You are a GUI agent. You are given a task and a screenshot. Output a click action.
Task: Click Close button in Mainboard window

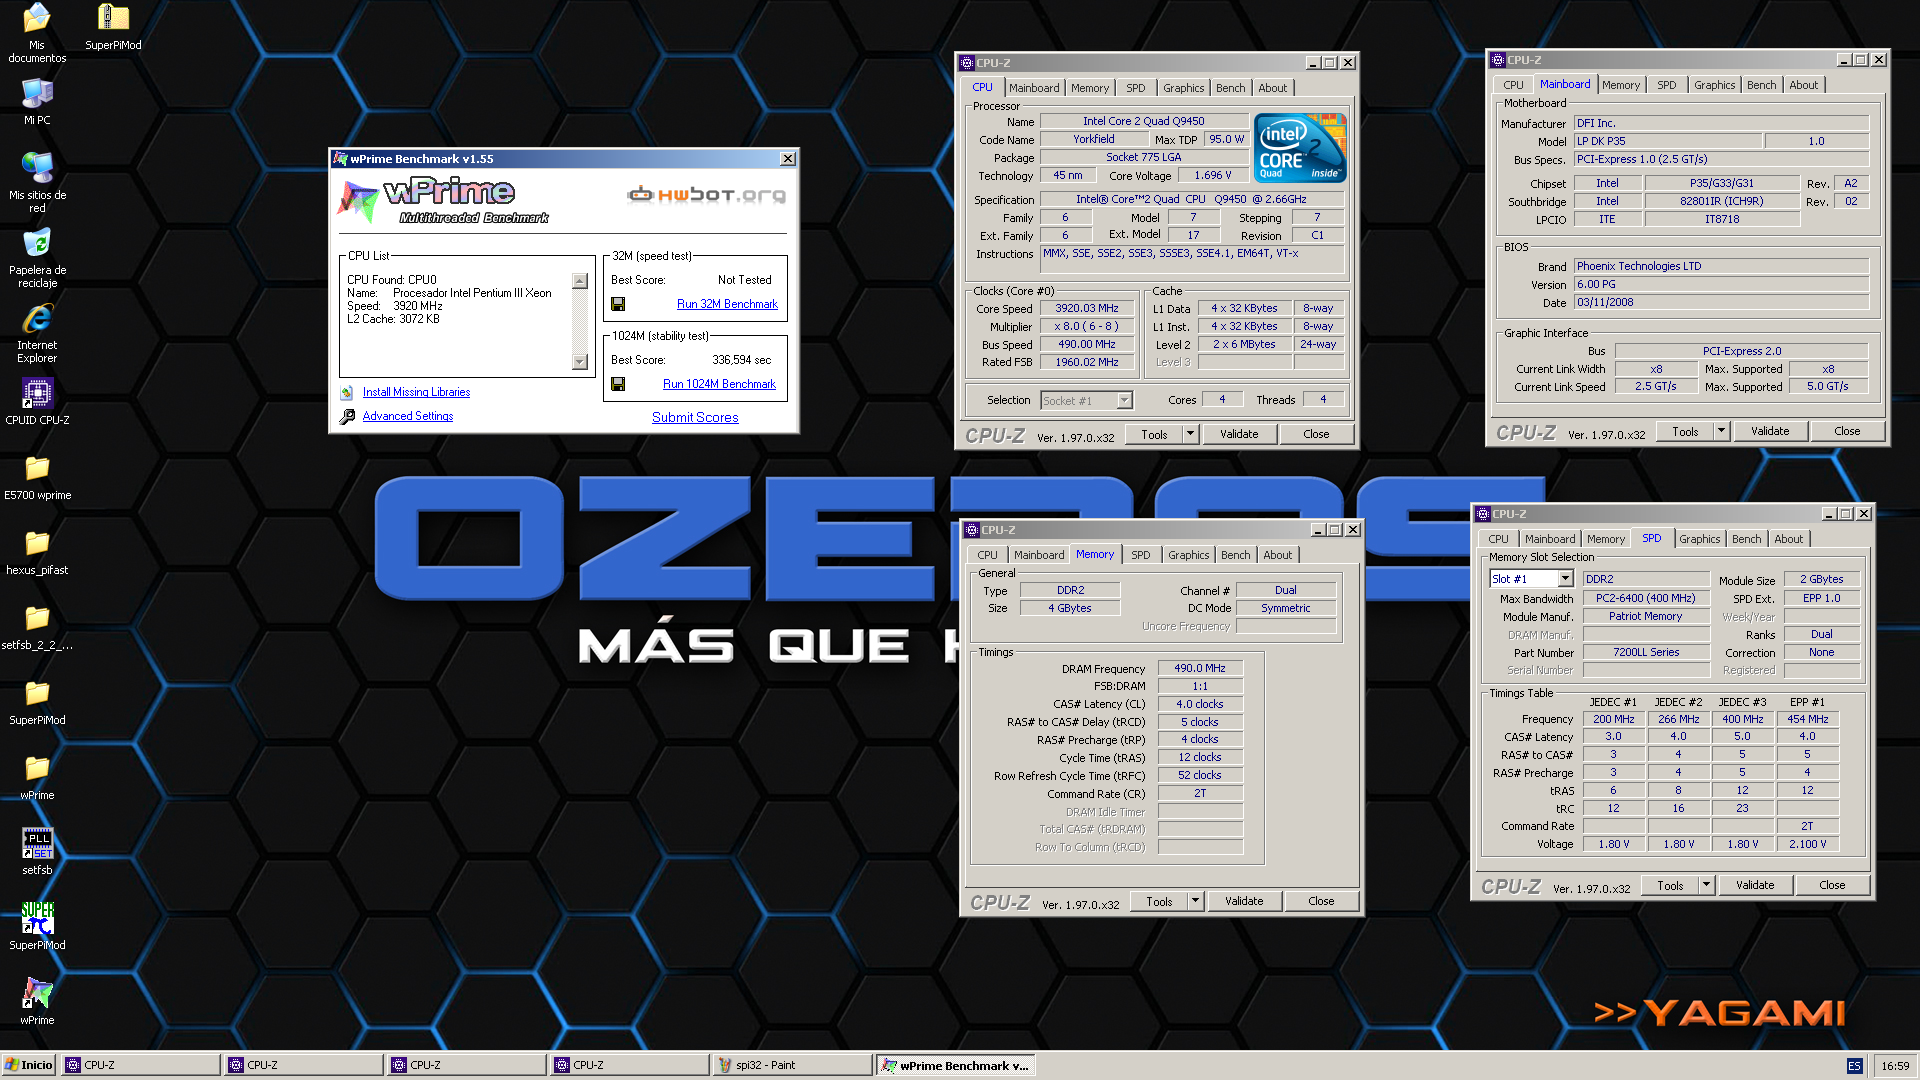[x=1847, y=431]
